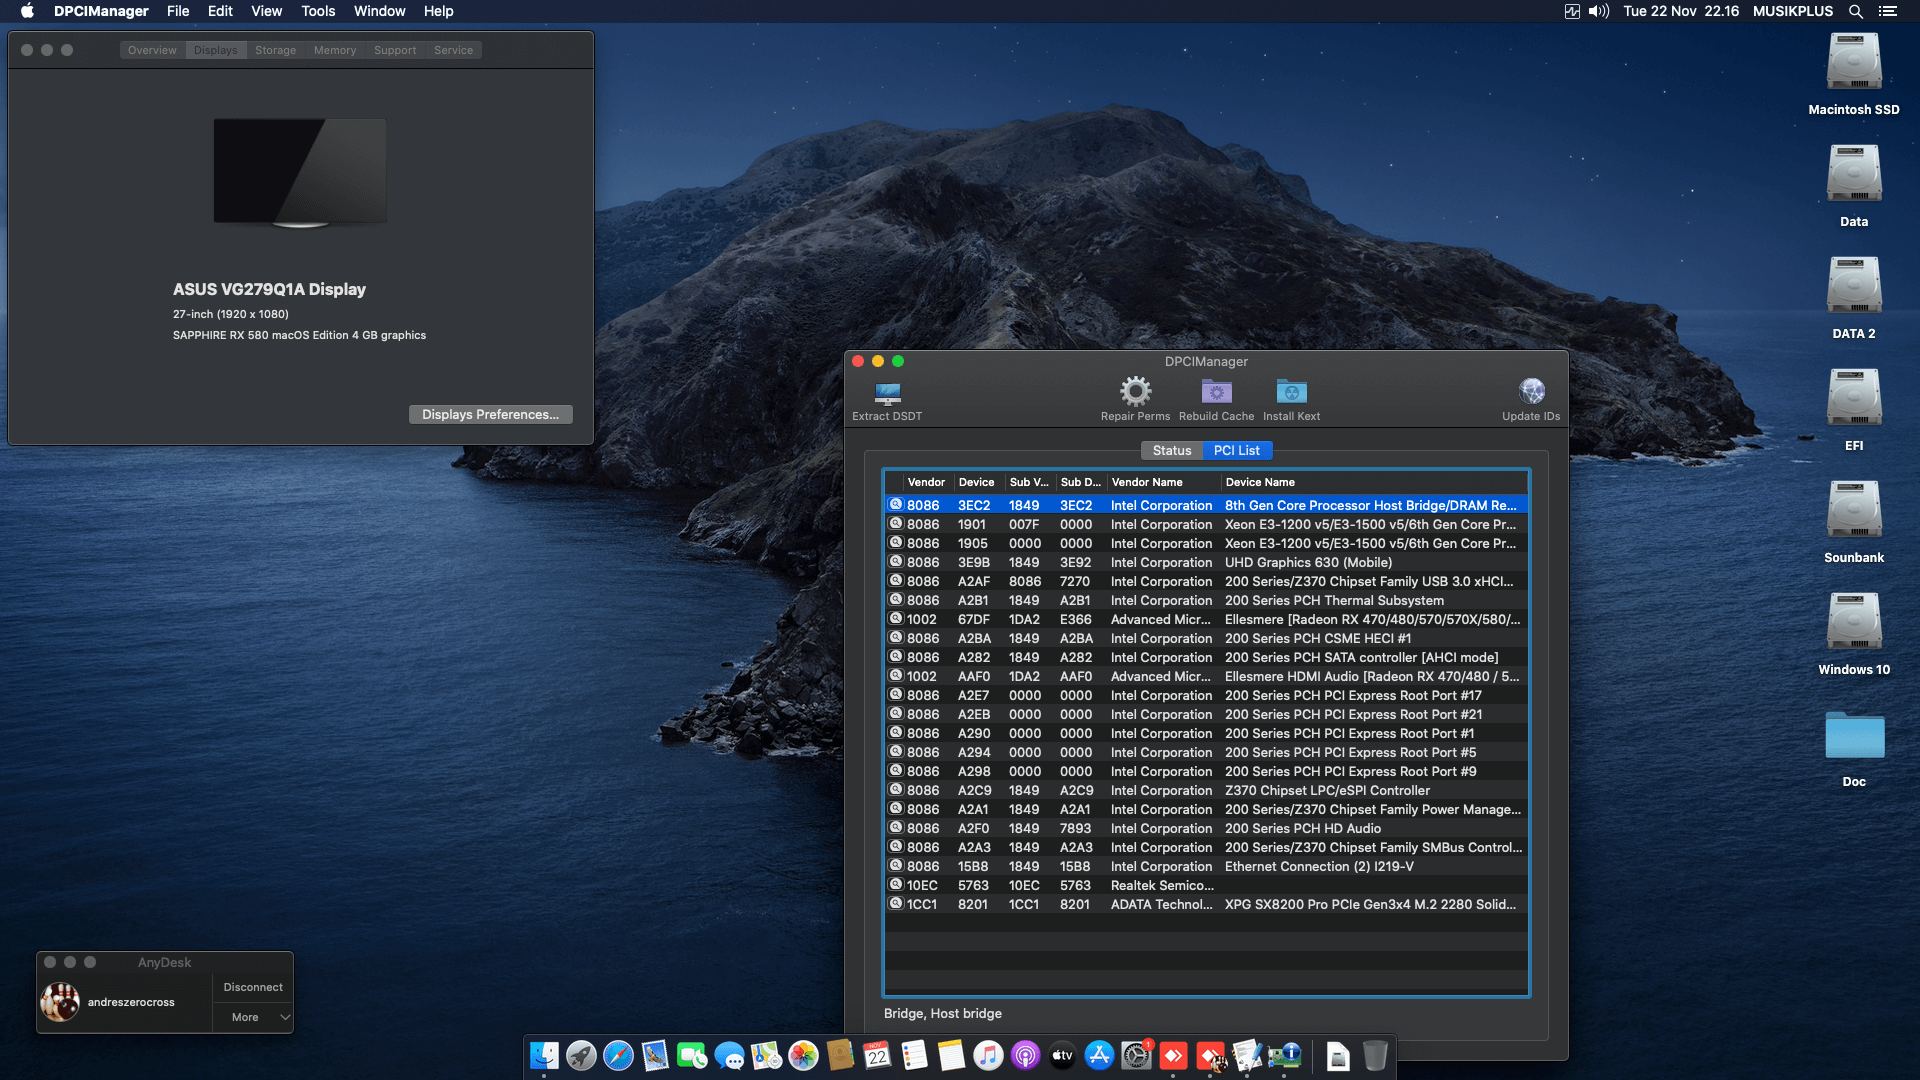Screen dimensions: 1920x1080
Task: Click Disconnect in AnyDesk panel
Action: (253, 987)
